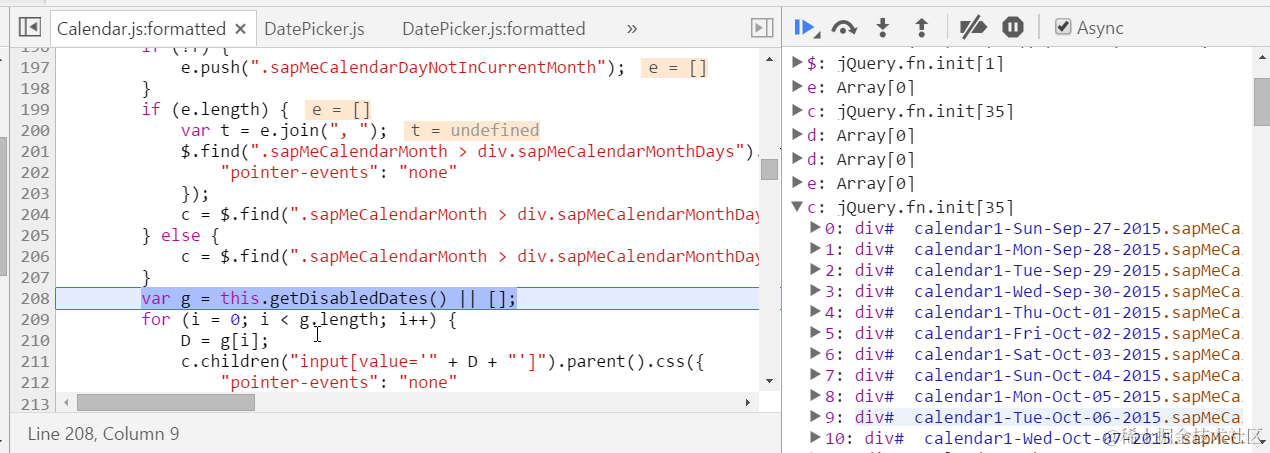Expand item 3 calendar1-Wed-Sep-30-2015
This screenshot has height=453, width=1270.
pyautogui.click(x=816, y=291)
